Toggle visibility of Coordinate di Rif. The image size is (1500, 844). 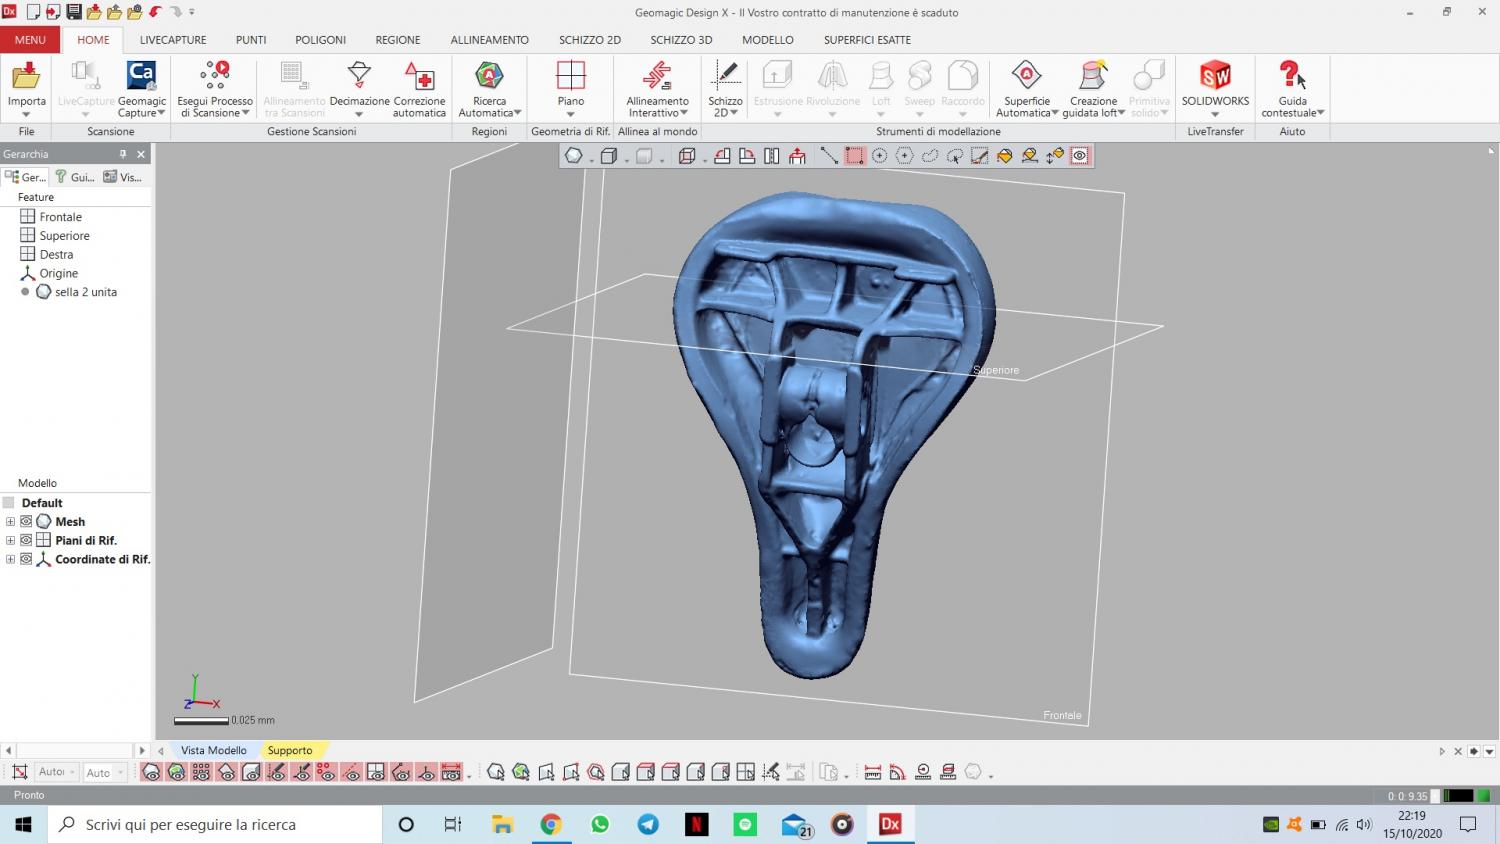[26, 560]
